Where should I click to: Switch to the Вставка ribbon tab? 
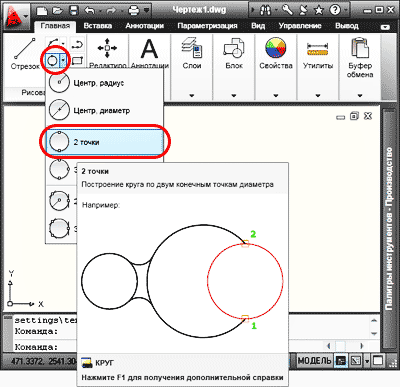click(97, 26)
